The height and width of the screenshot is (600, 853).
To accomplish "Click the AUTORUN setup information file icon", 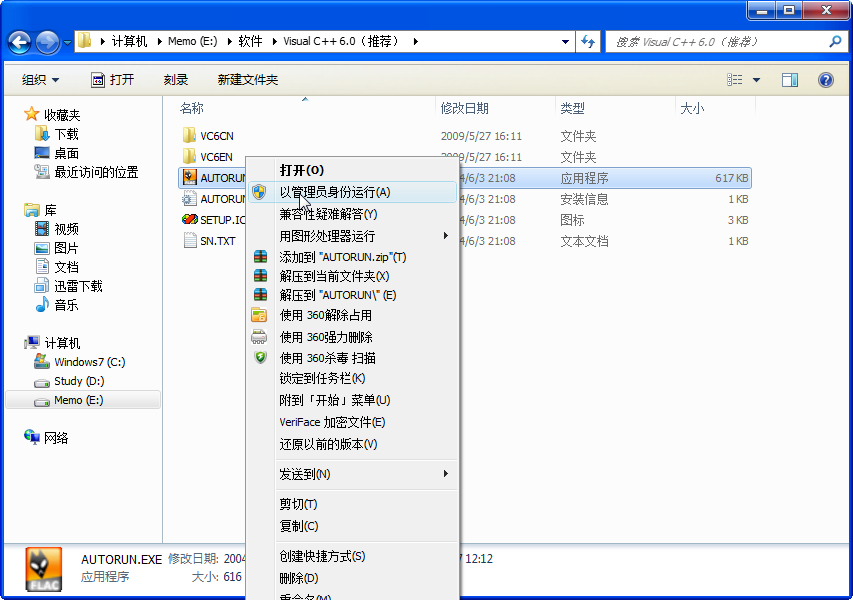I will coord(189,199).
